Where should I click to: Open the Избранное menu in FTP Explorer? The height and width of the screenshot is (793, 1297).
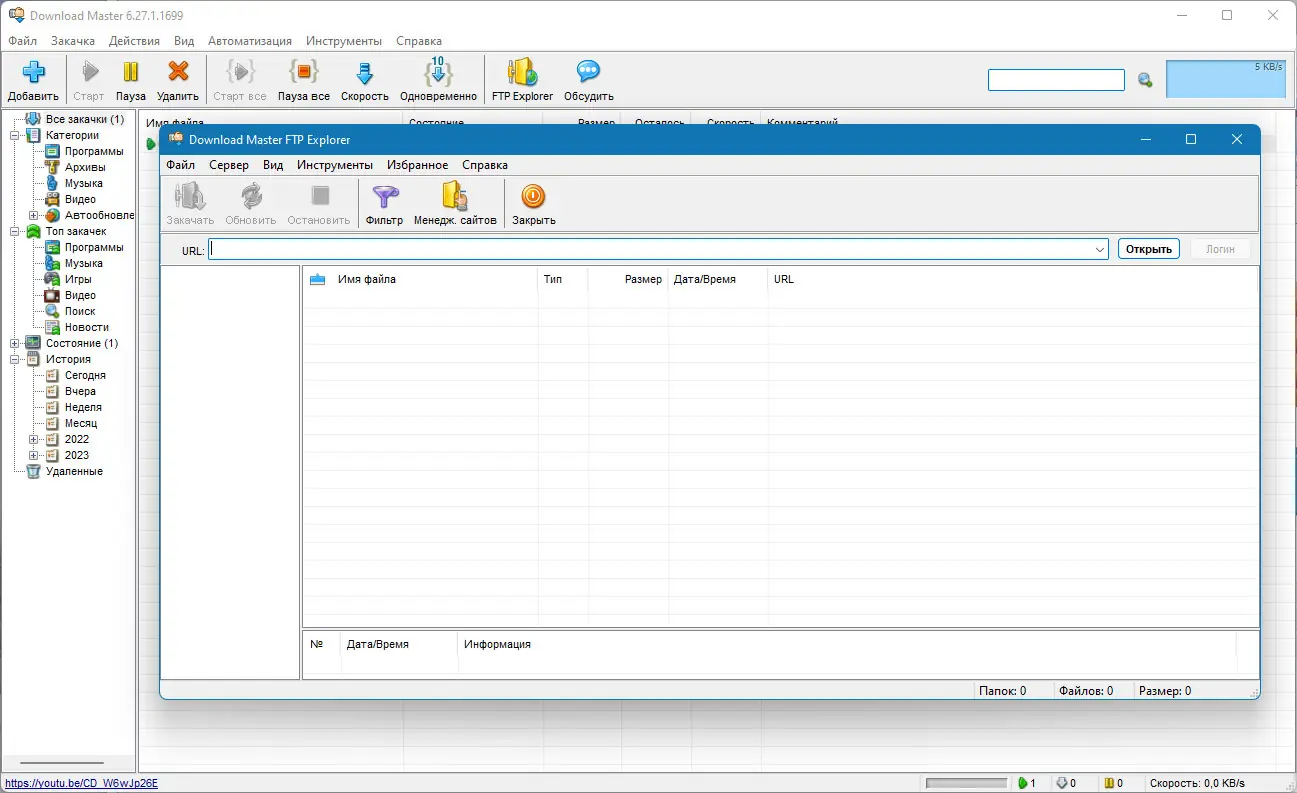tap(417, 165)
